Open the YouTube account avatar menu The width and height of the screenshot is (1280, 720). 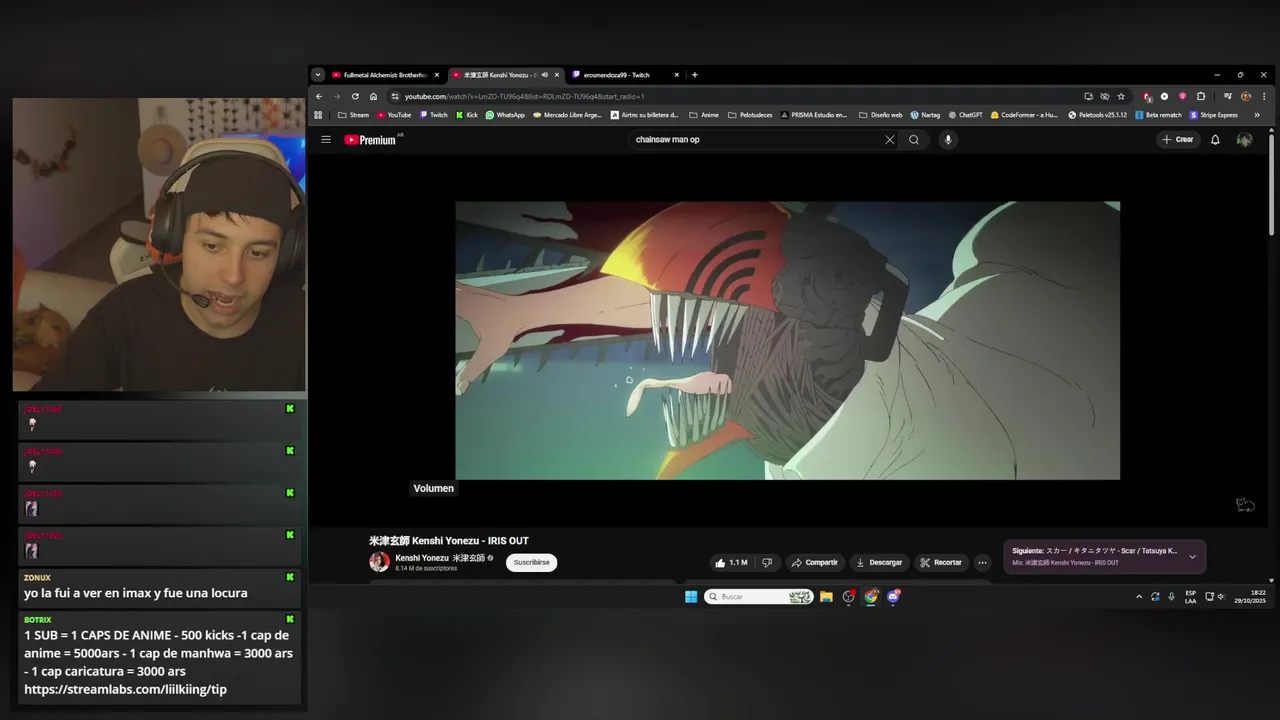[x=1244, y=140]
